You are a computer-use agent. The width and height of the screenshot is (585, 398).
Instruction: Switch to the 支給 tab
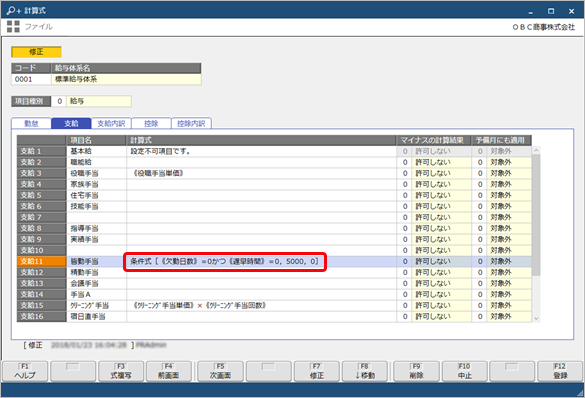coord(71,123)
